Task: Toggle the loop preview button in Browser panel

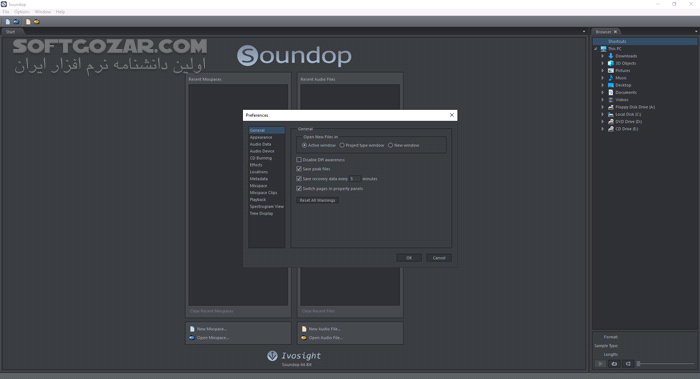Action: [614, 364]
